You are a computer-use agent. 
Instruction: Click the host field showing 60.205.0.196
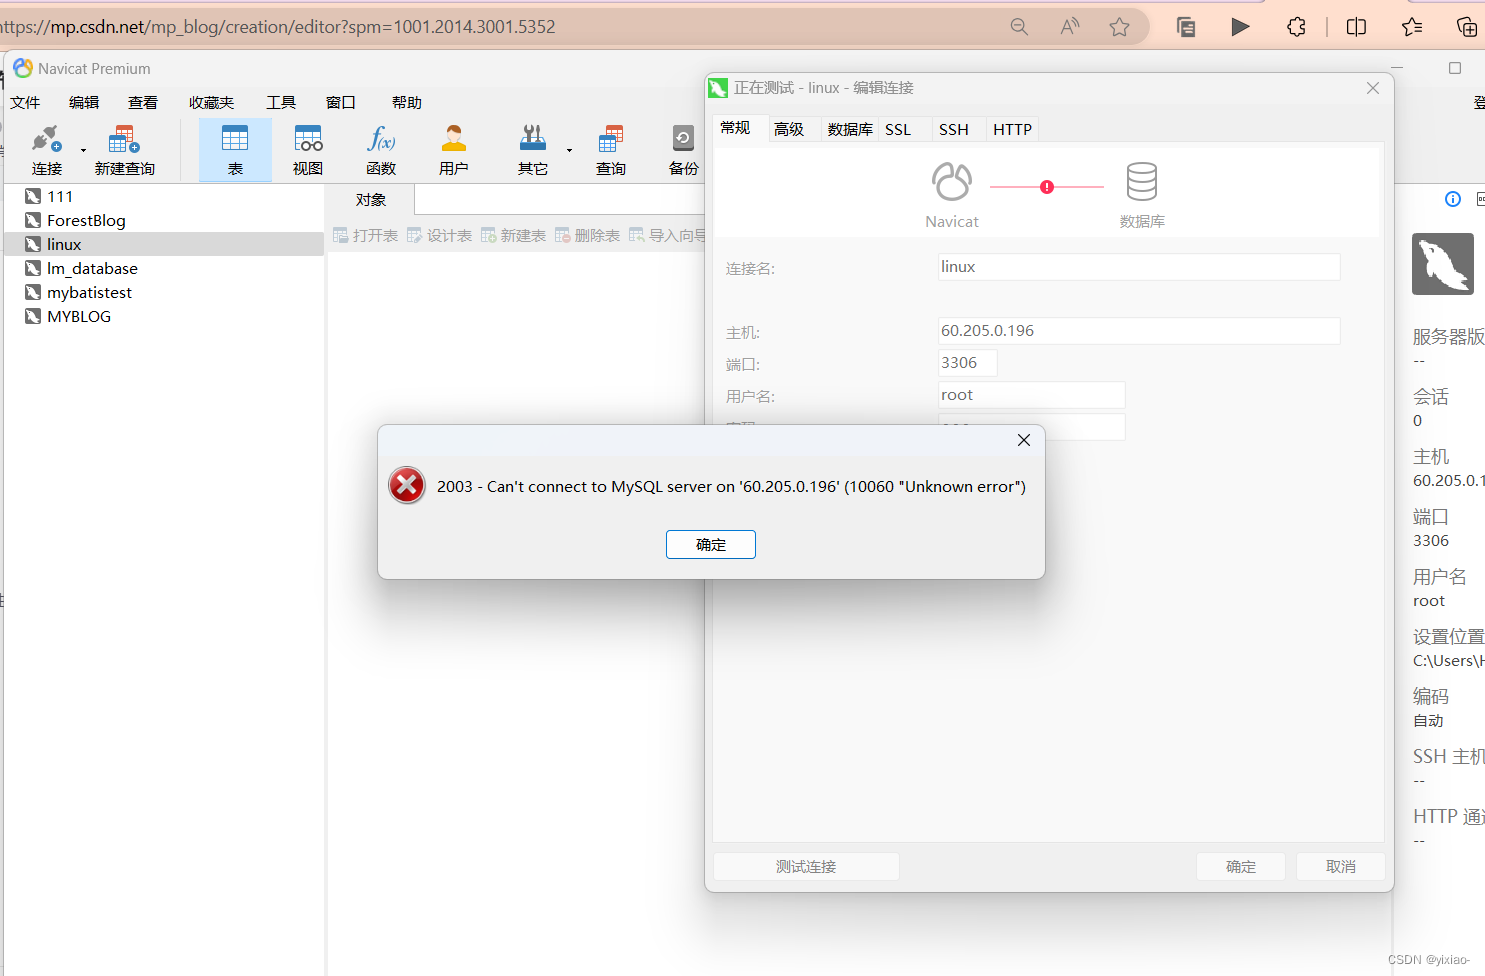coord(1139,331)
